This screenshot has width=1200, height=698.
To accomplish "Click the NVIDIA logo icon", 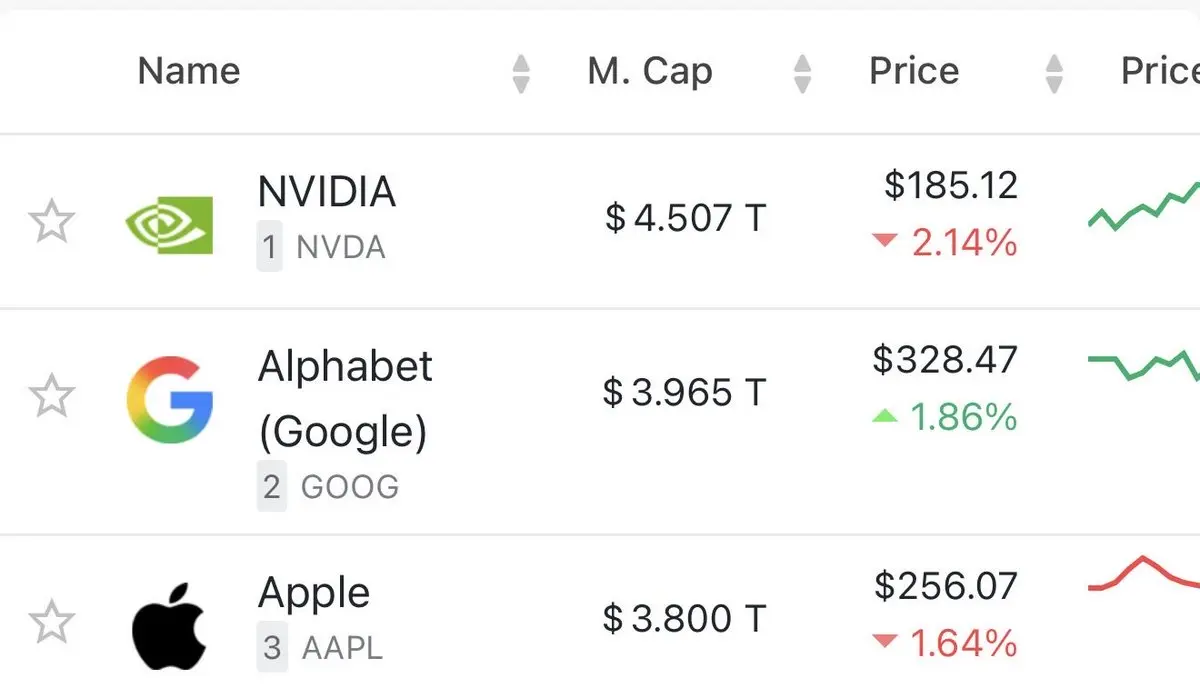I will click(x=168, y=223).
